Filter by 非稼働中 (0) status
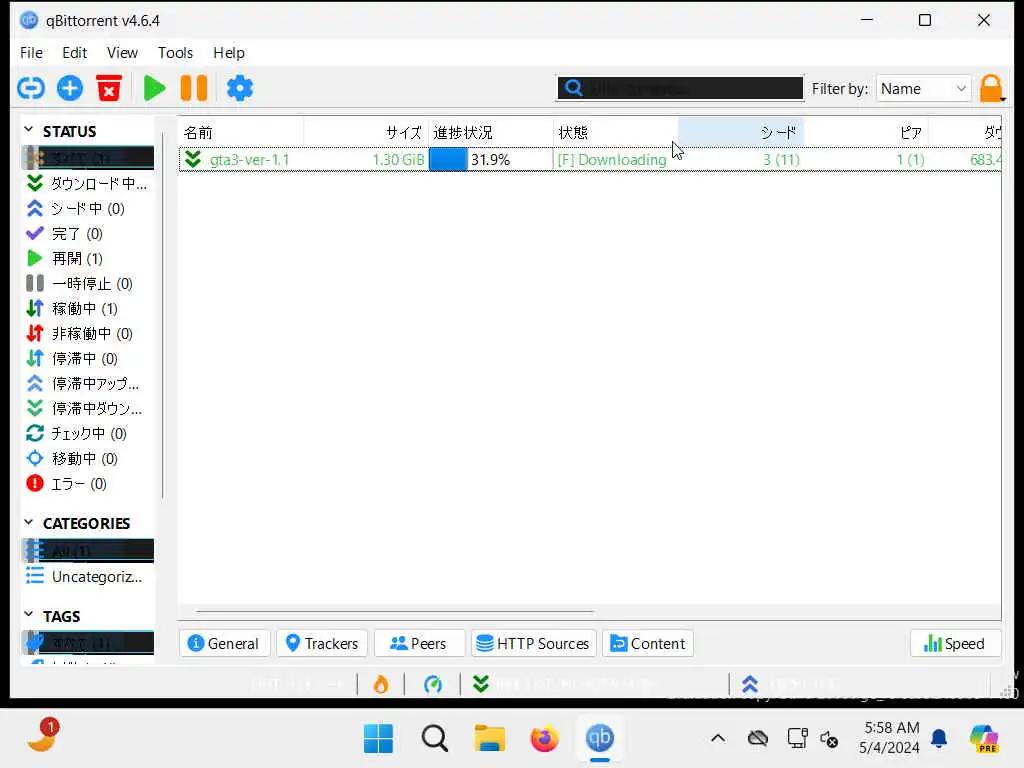The image size is (1024, 768). 88,334
